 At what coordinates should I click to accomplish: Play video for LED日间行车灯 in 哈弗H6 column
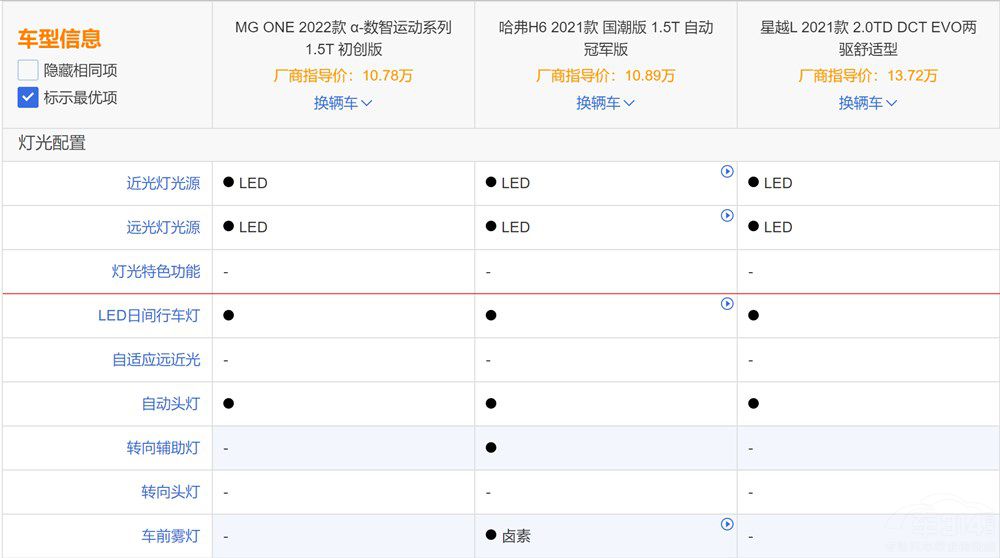point(727,304)
